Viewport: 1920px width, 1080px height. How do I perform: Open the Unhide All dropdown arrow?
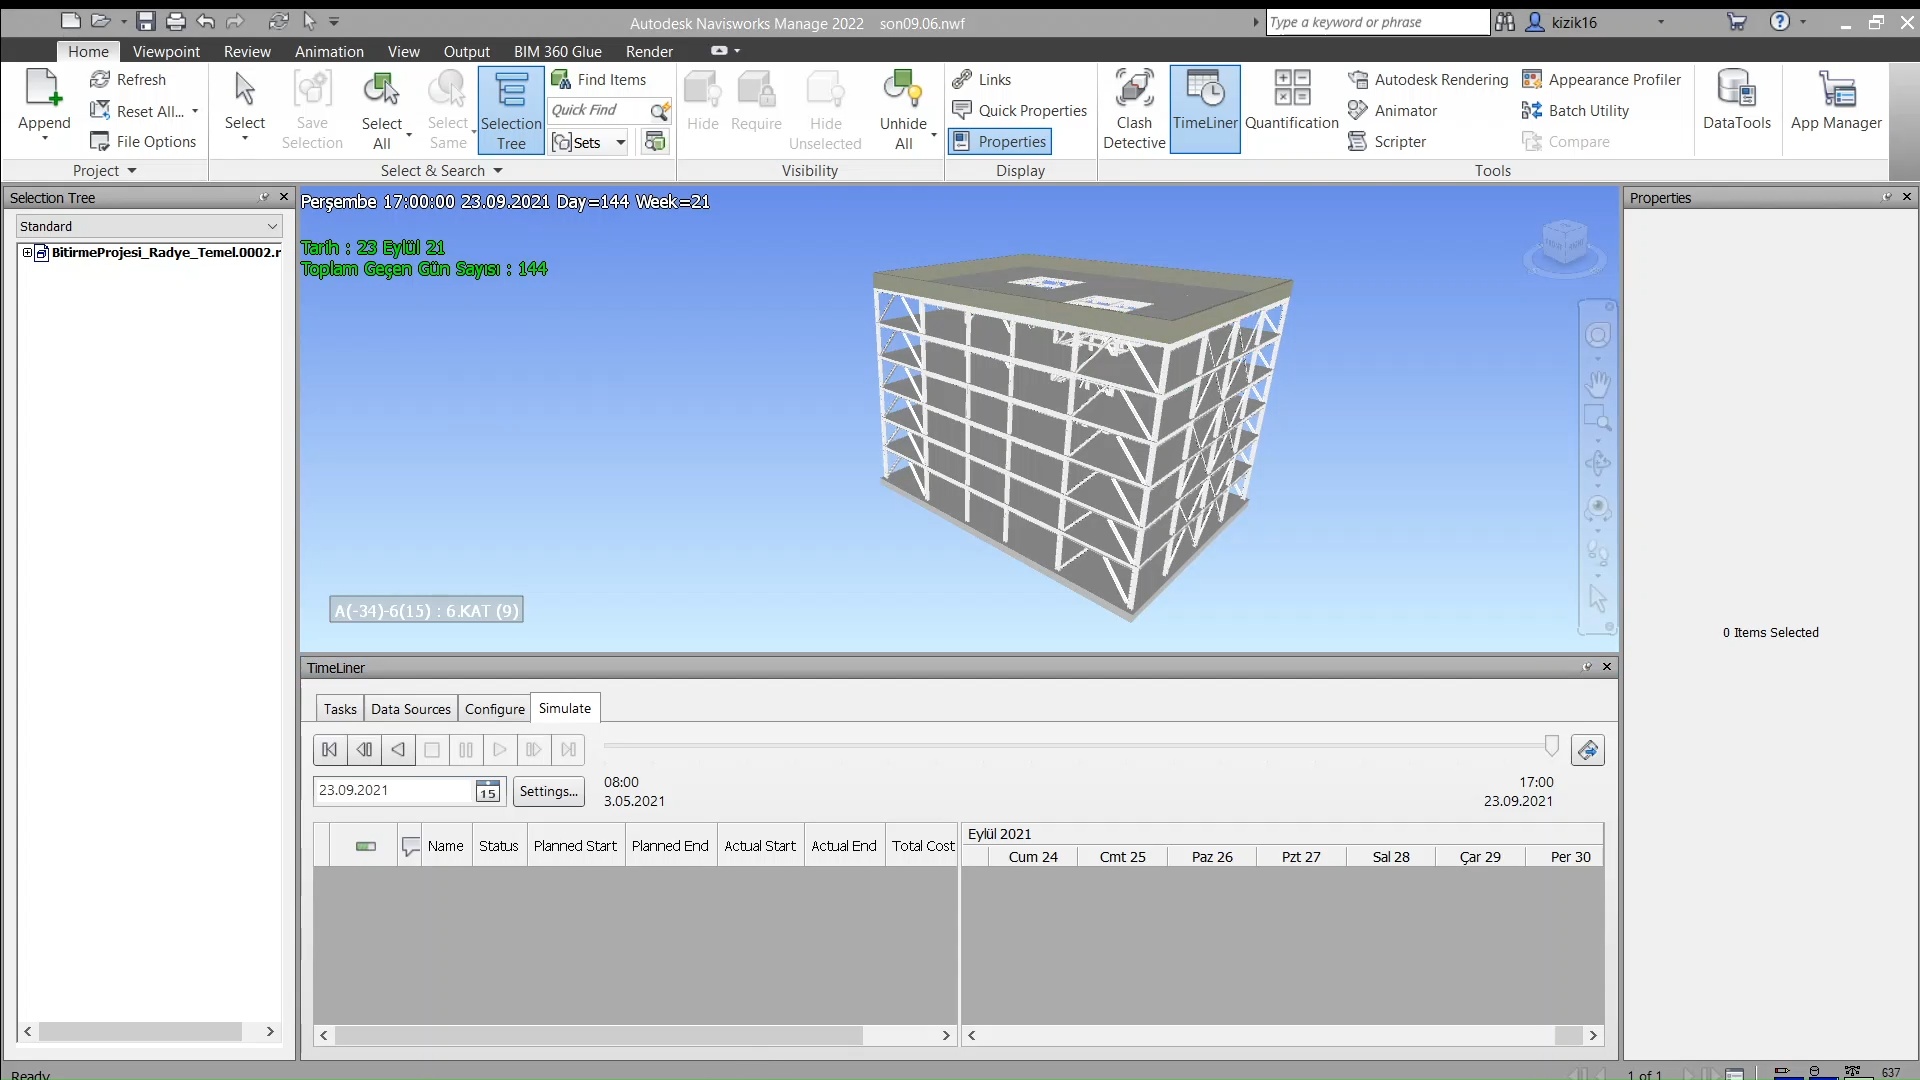click(x=933, y=134)
